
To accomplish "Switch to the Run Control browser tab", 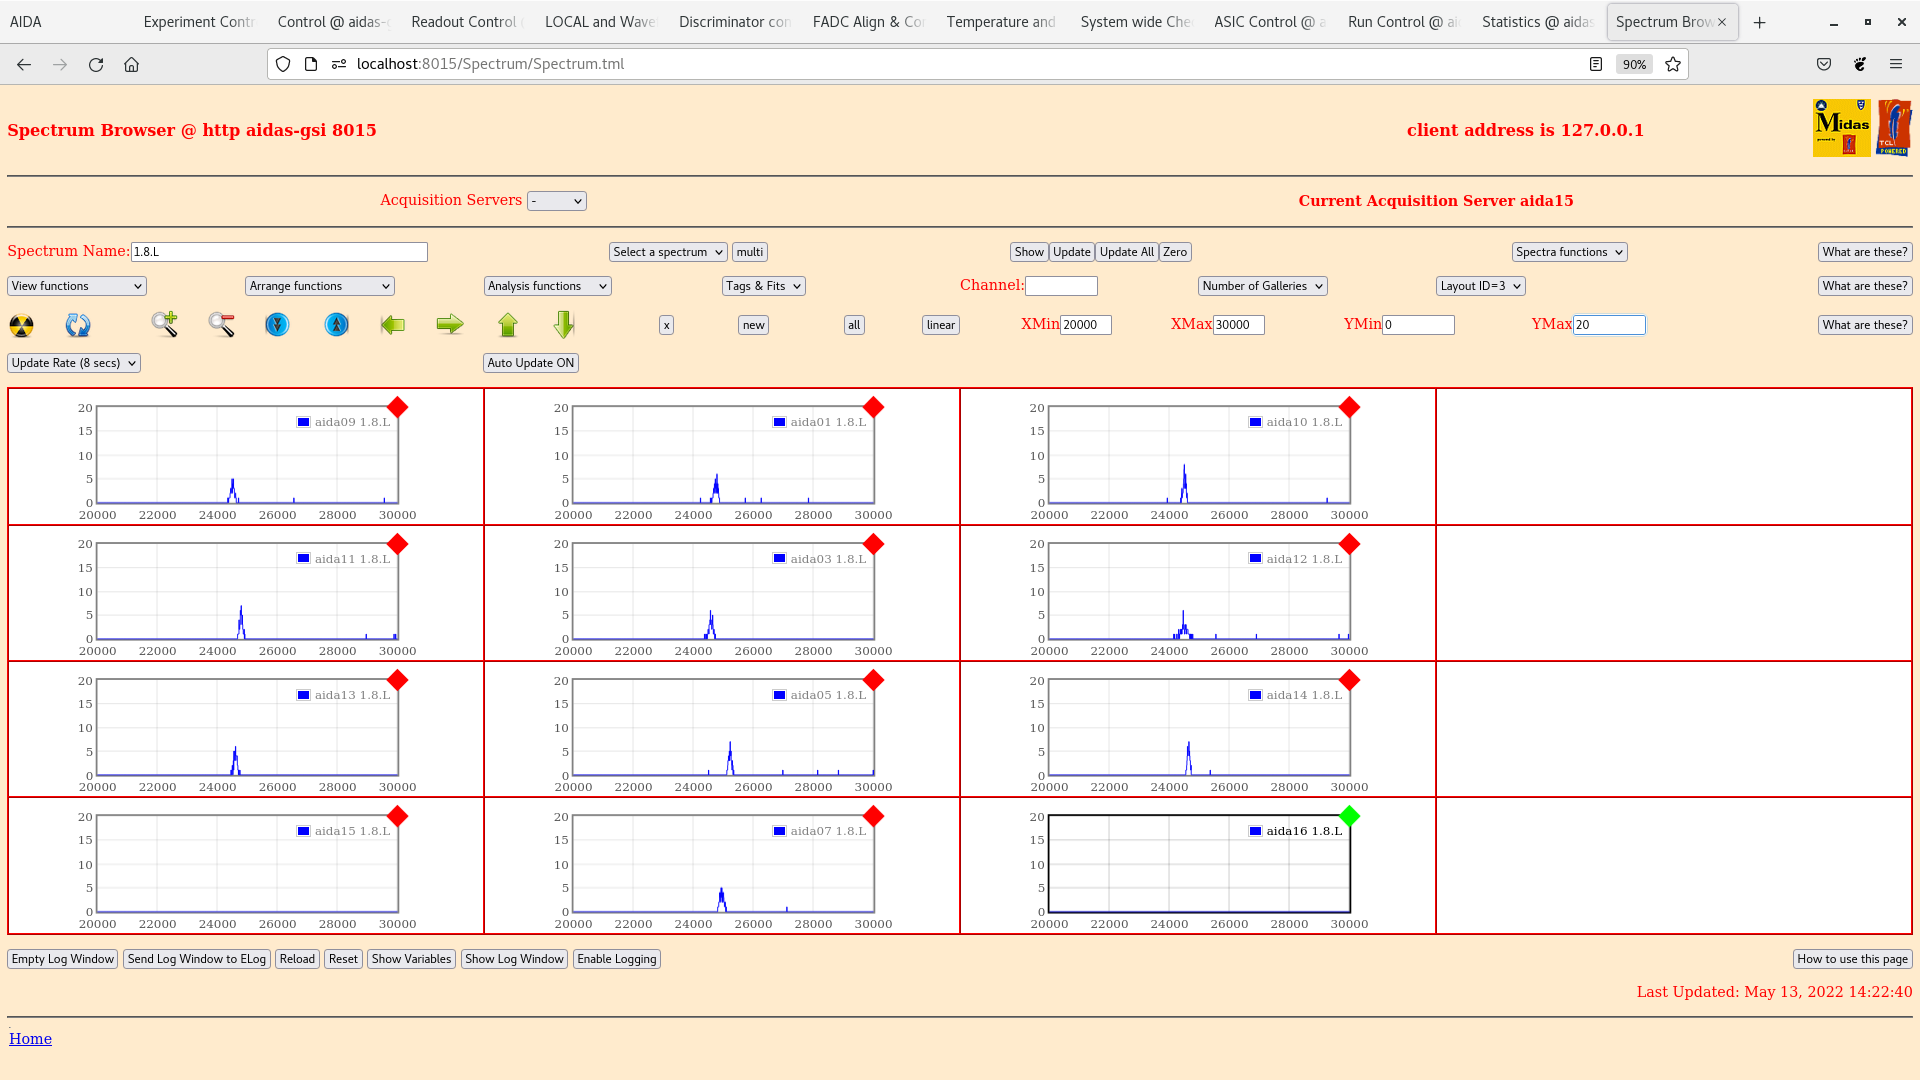I will tap(1402, 22).
